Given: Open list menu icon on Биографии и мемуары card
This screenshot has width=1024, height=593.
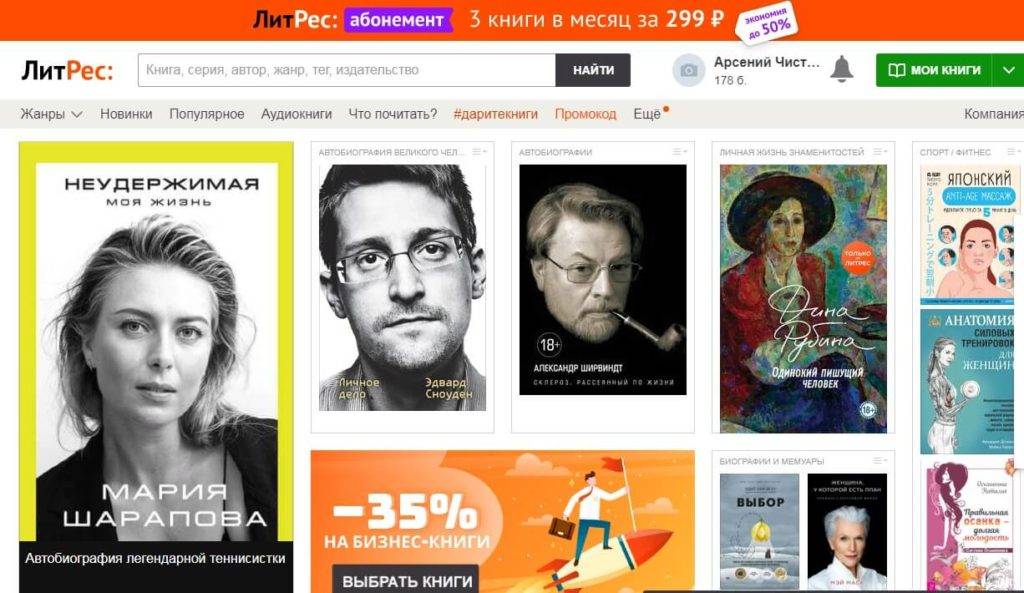Looking at the screenshot, I should coord(880,460).
